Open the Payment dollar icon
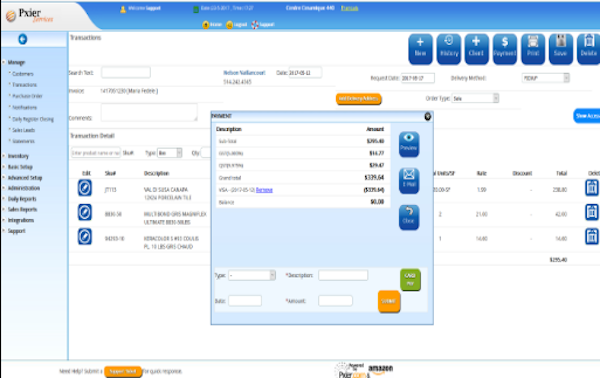 505,49
